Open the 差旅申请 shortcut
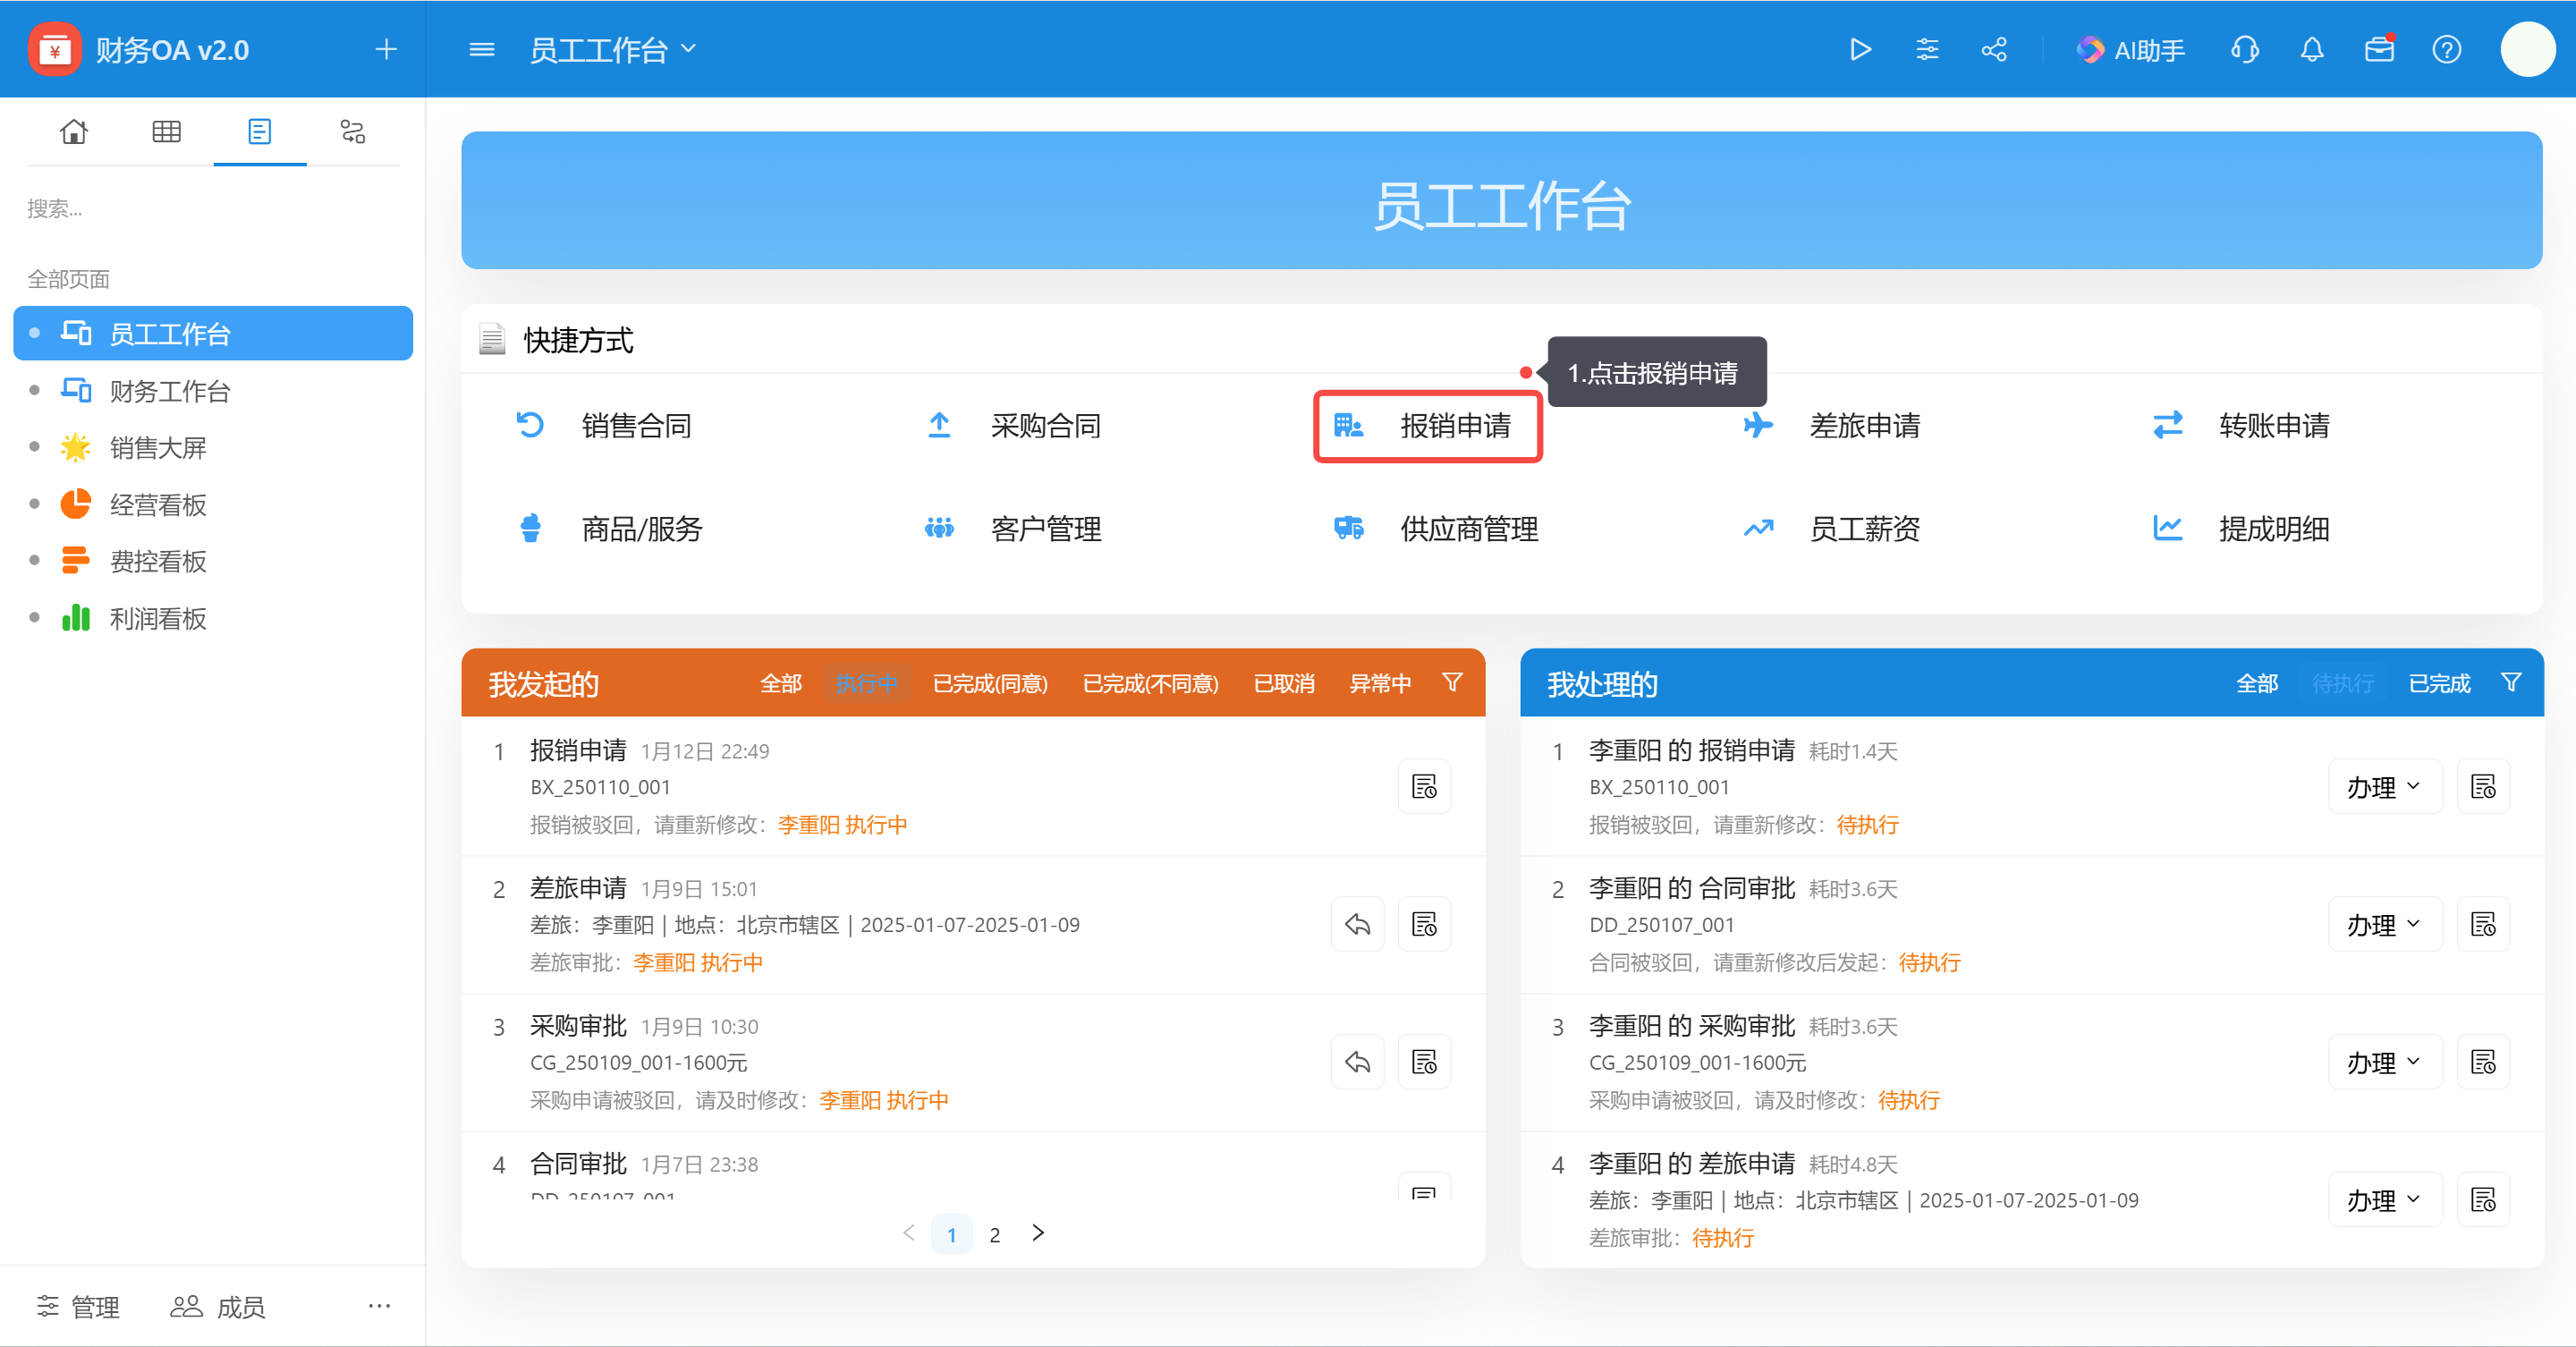This screenshot has width=2576, height=1347. [x=1832, y=425]
